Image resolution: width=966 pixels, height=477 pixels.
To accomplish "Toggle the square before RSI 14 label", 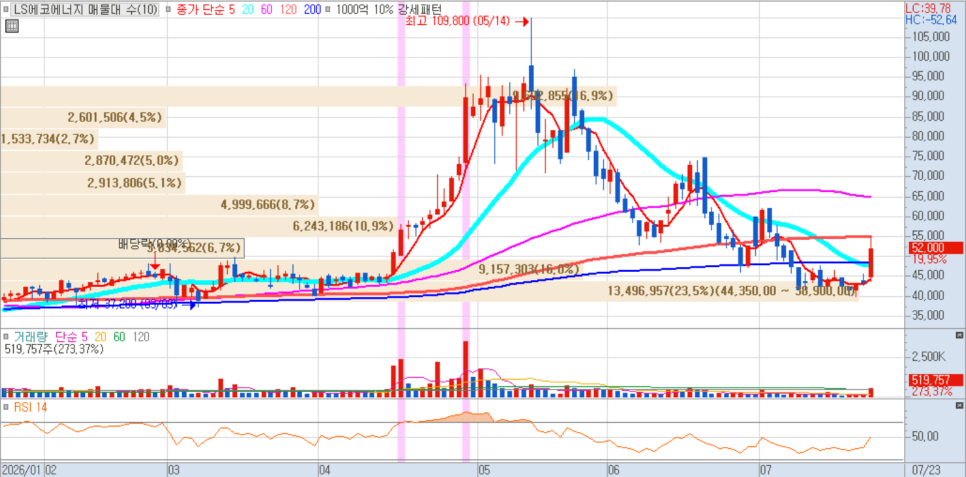I will point(6,407).
